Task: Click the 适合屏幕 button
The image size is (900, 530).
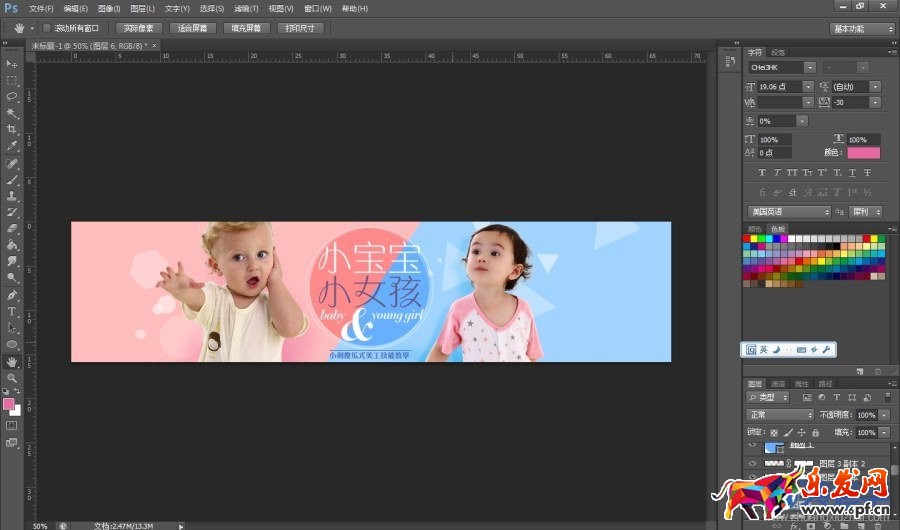Action: (x=192, y=28)
